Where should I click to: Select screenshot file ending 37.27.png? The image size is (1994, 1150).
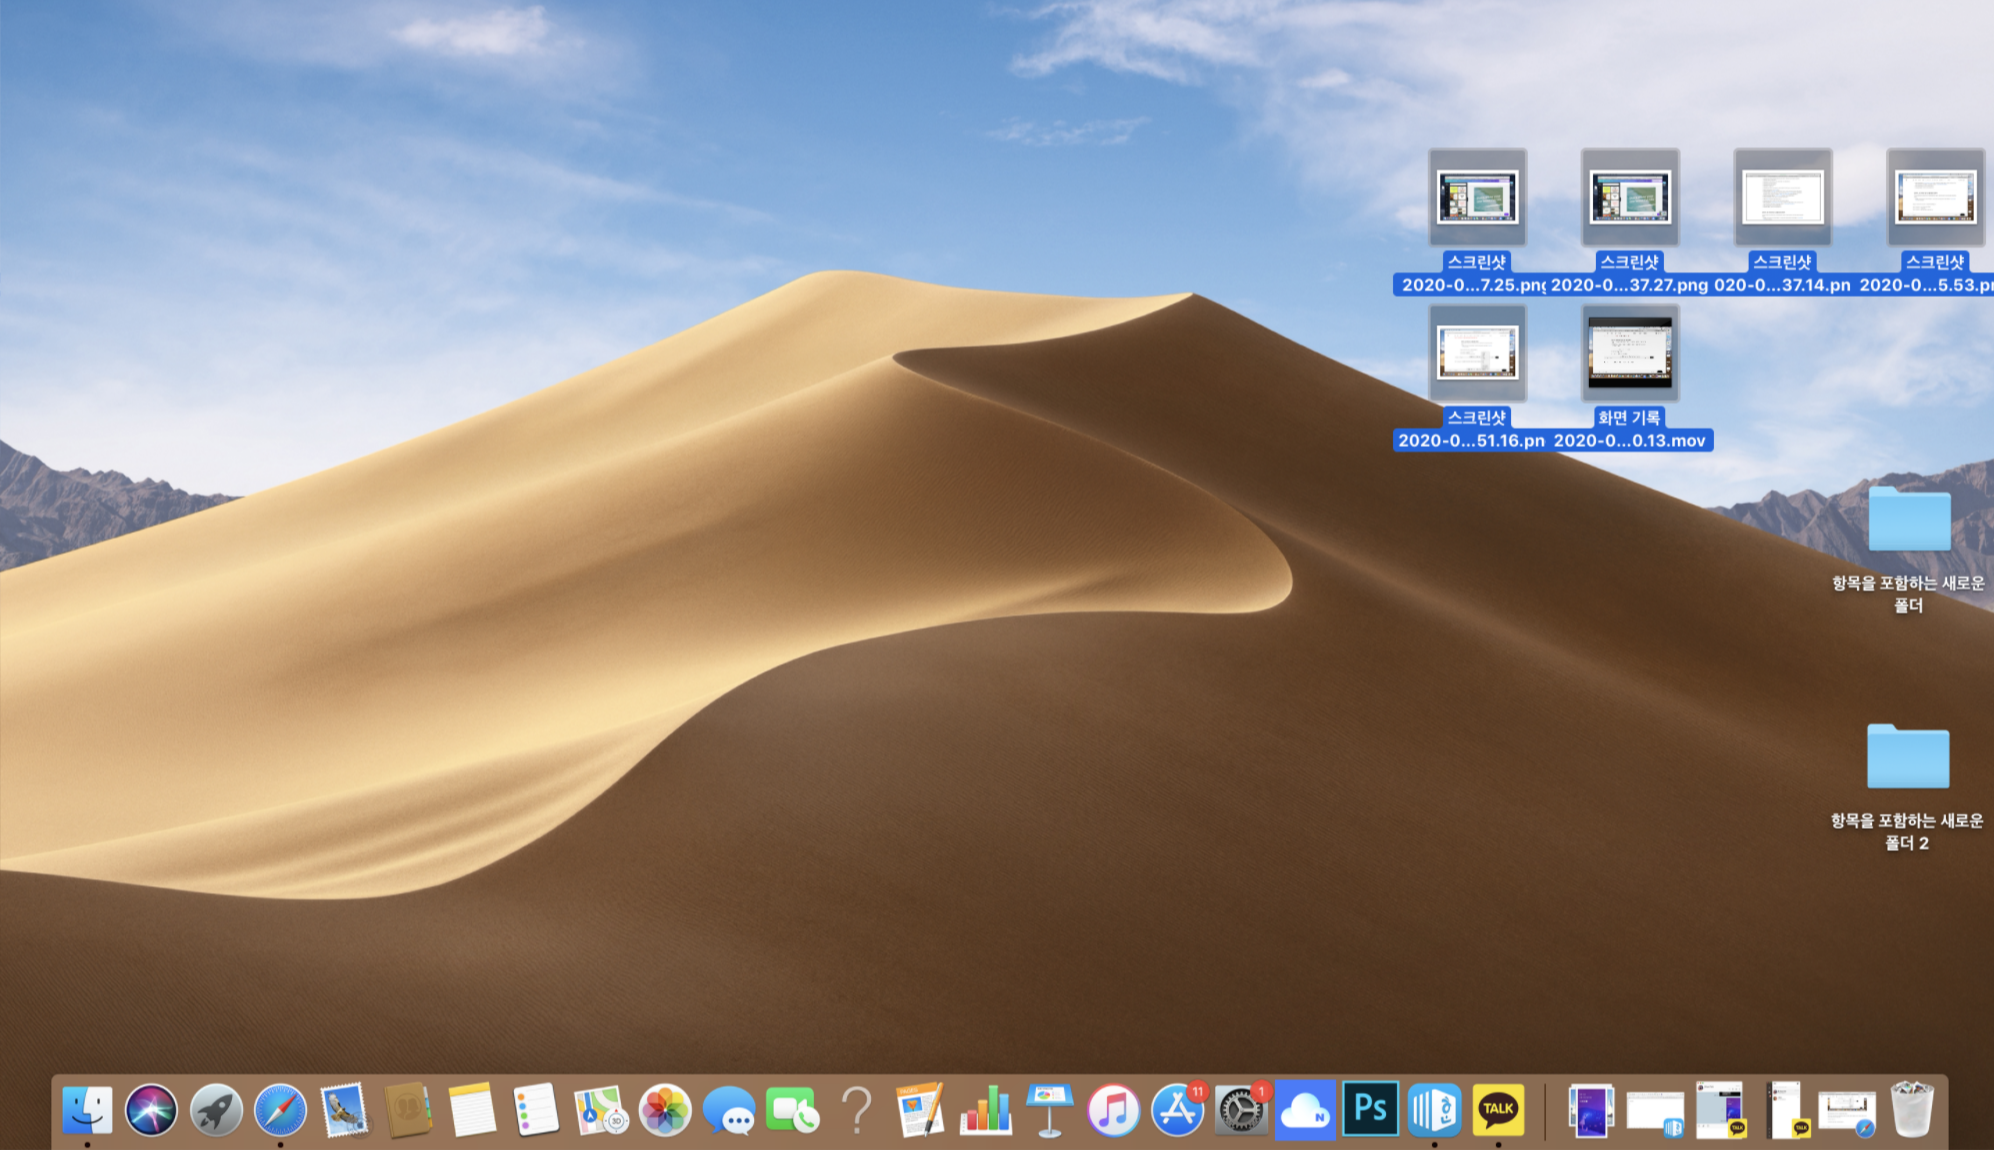pyautogui.click(x=1629, y=197)
